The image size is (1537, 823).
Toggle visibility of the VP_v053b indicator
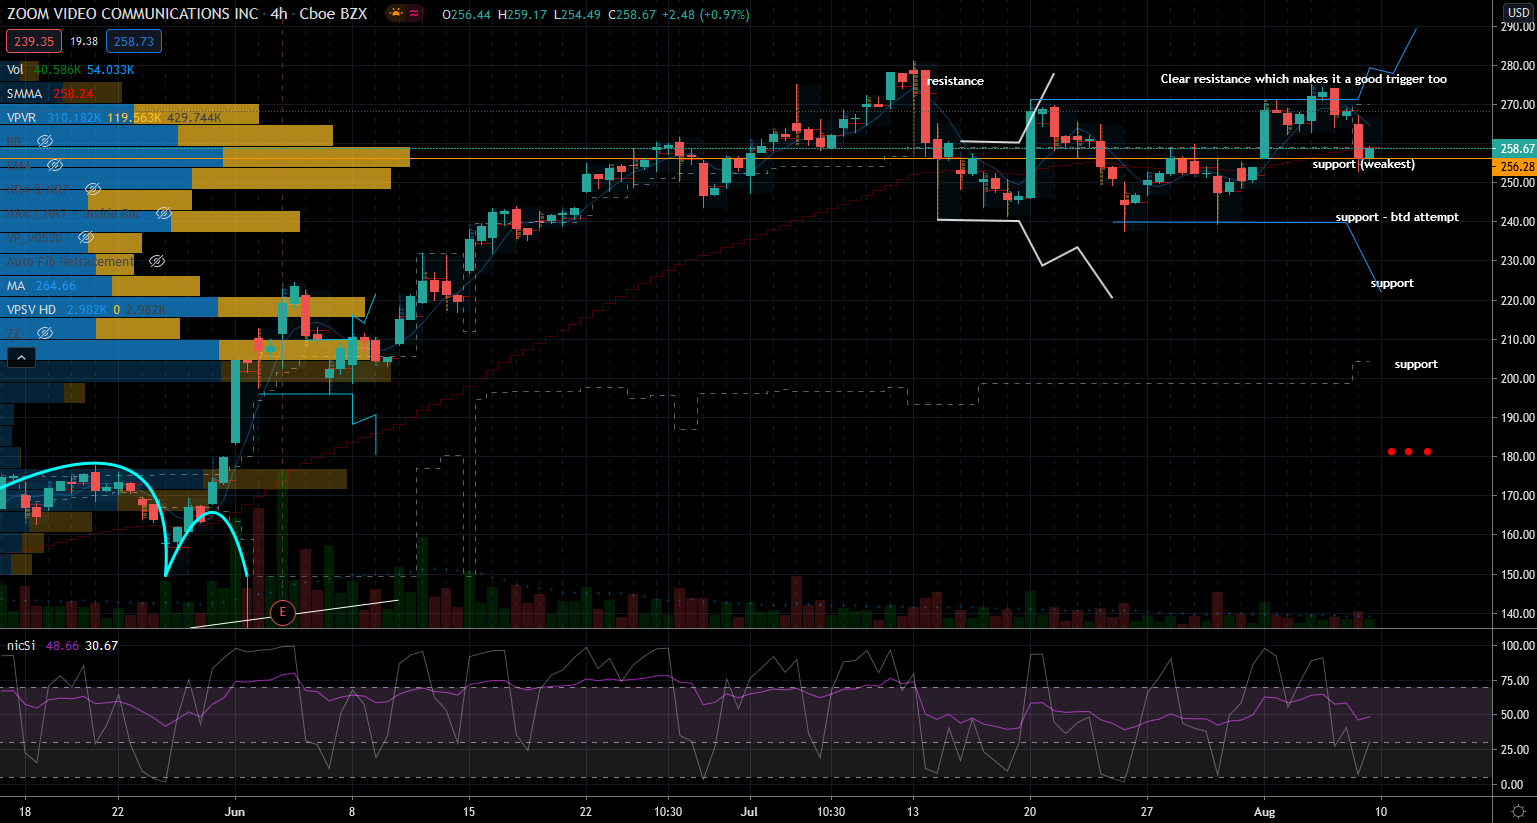point(86,237)
